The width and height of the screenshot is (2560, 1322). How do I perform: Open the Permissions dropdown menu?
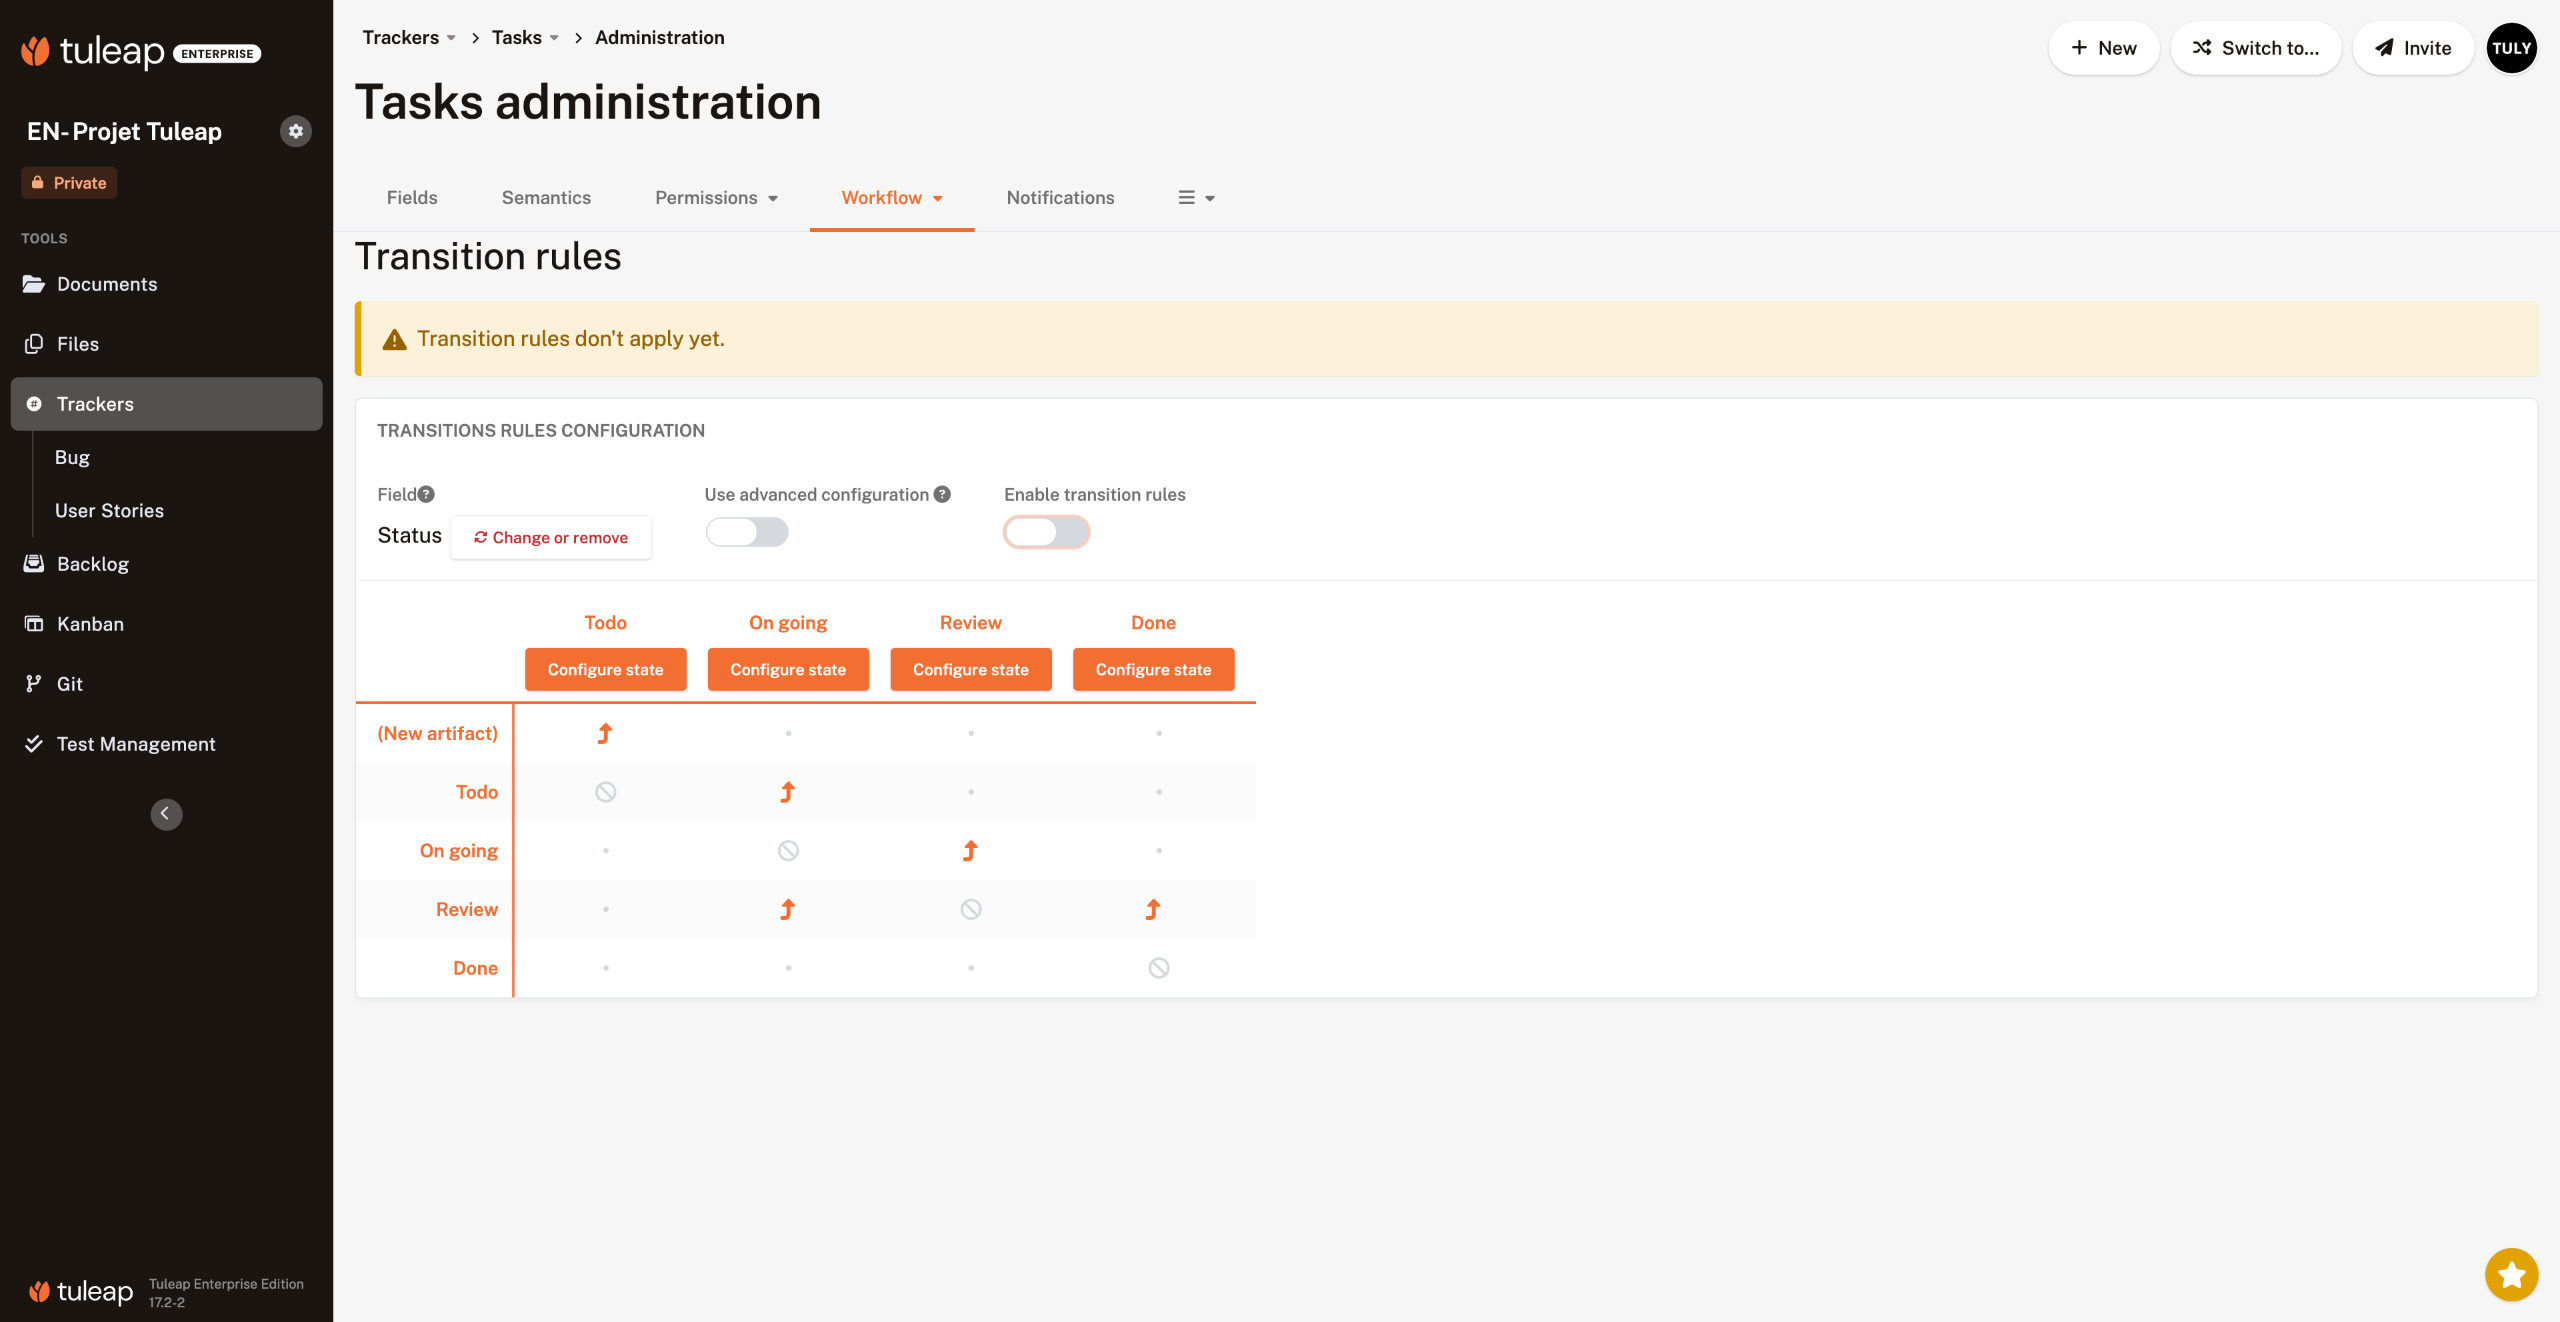pyautogui.click(x=716, y=198)
